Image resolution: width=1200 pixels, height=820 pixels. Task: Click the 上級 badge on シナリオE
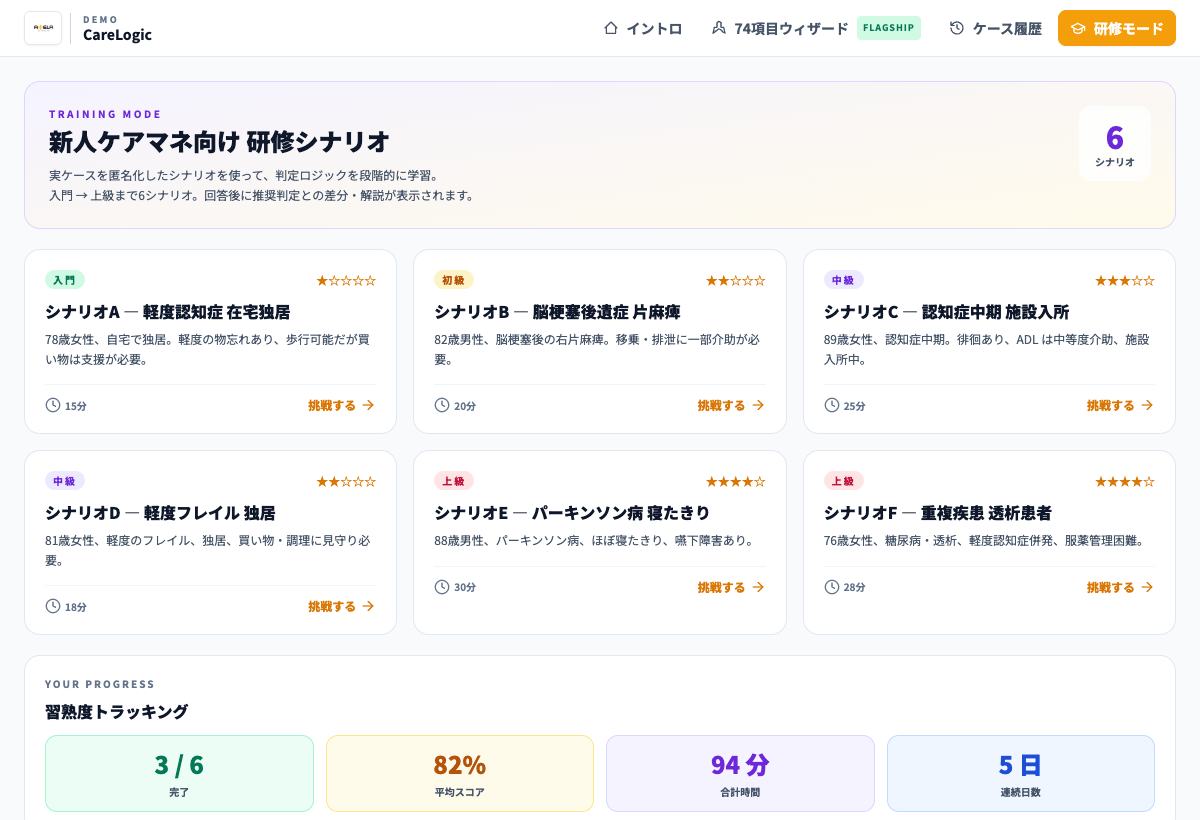(x=454, y=481)
